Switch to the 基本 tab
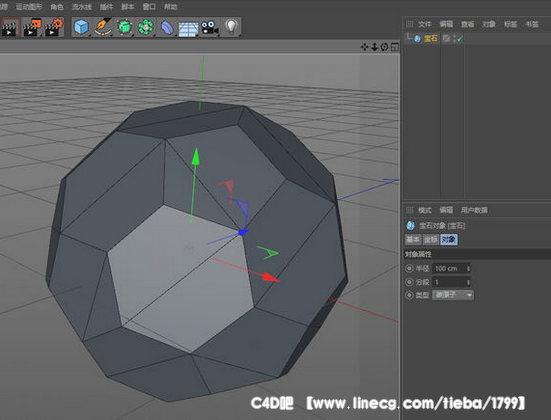Viewport: 551px width, 420px height. click(x=413, y=240)
